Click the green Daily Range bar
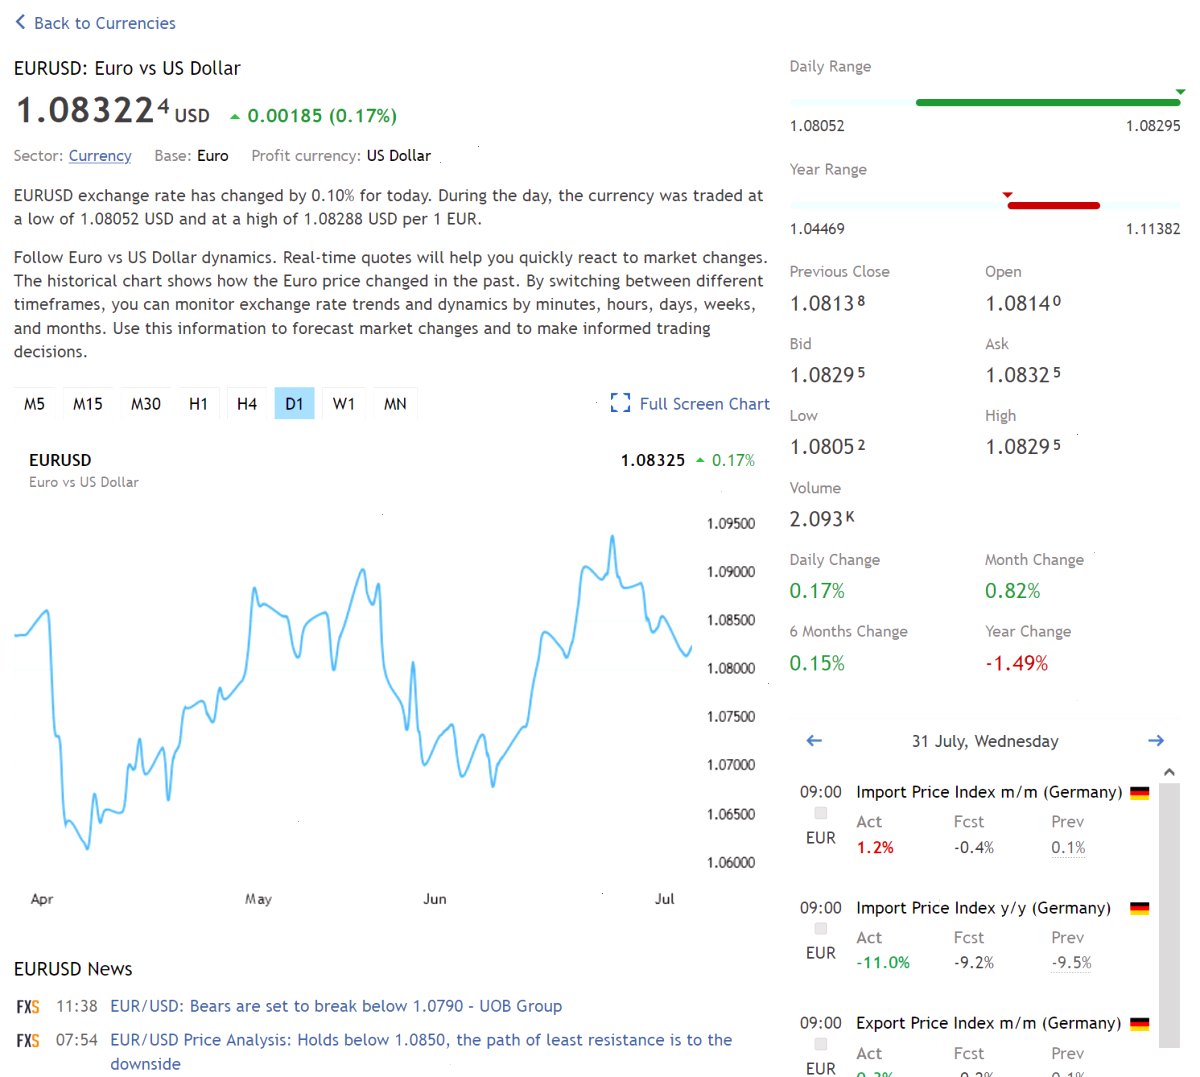 click(1048, 102)
